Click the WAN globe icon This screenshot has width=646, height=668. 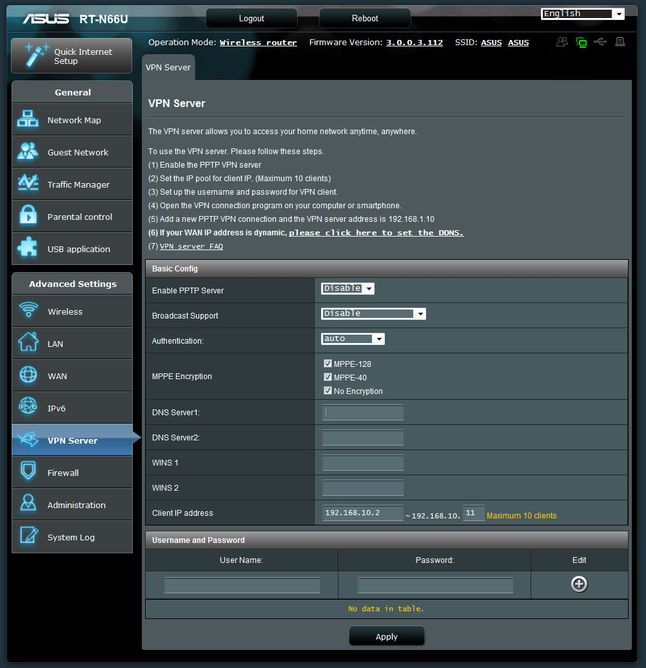[x=28, y=375]
